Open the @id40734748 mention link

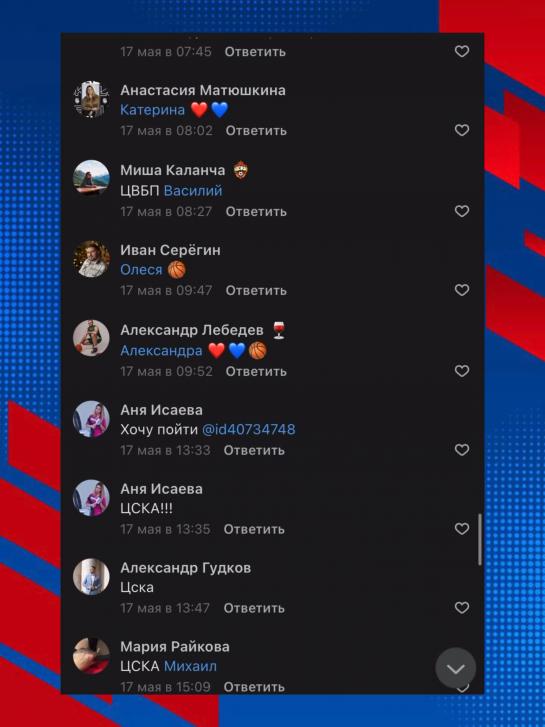tap(249, 430)
